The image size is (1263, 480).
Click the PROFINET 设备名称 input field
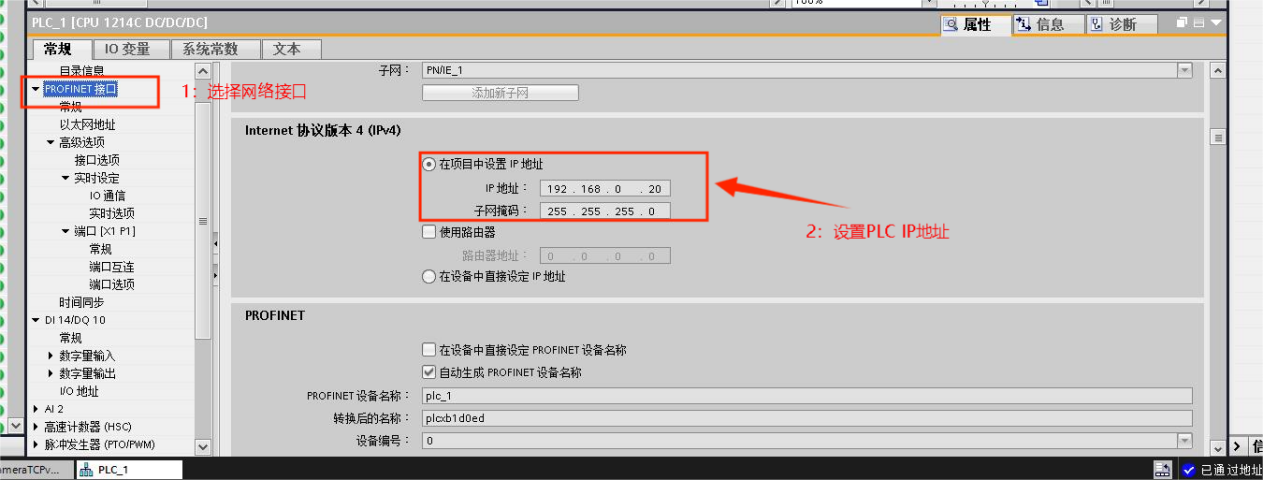click(806, 396)
